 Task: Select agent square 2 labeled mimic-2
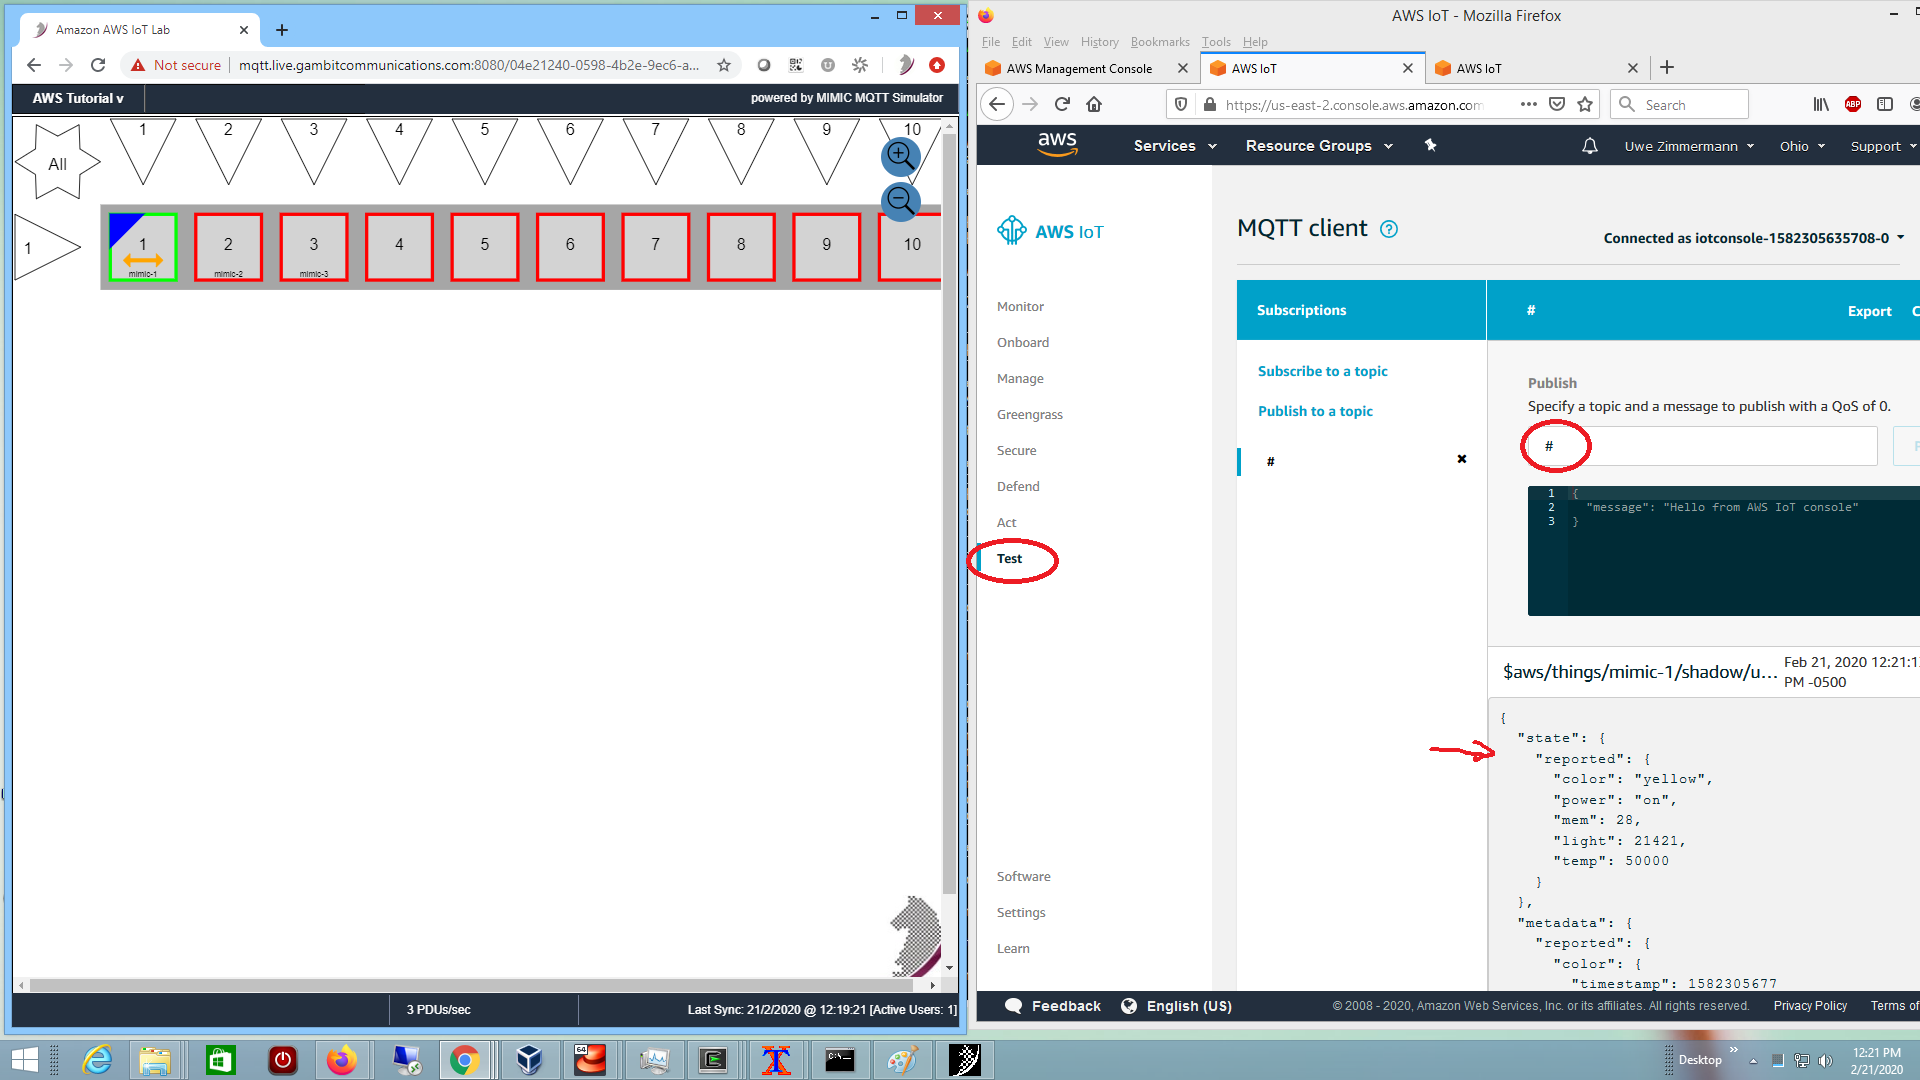228,247
